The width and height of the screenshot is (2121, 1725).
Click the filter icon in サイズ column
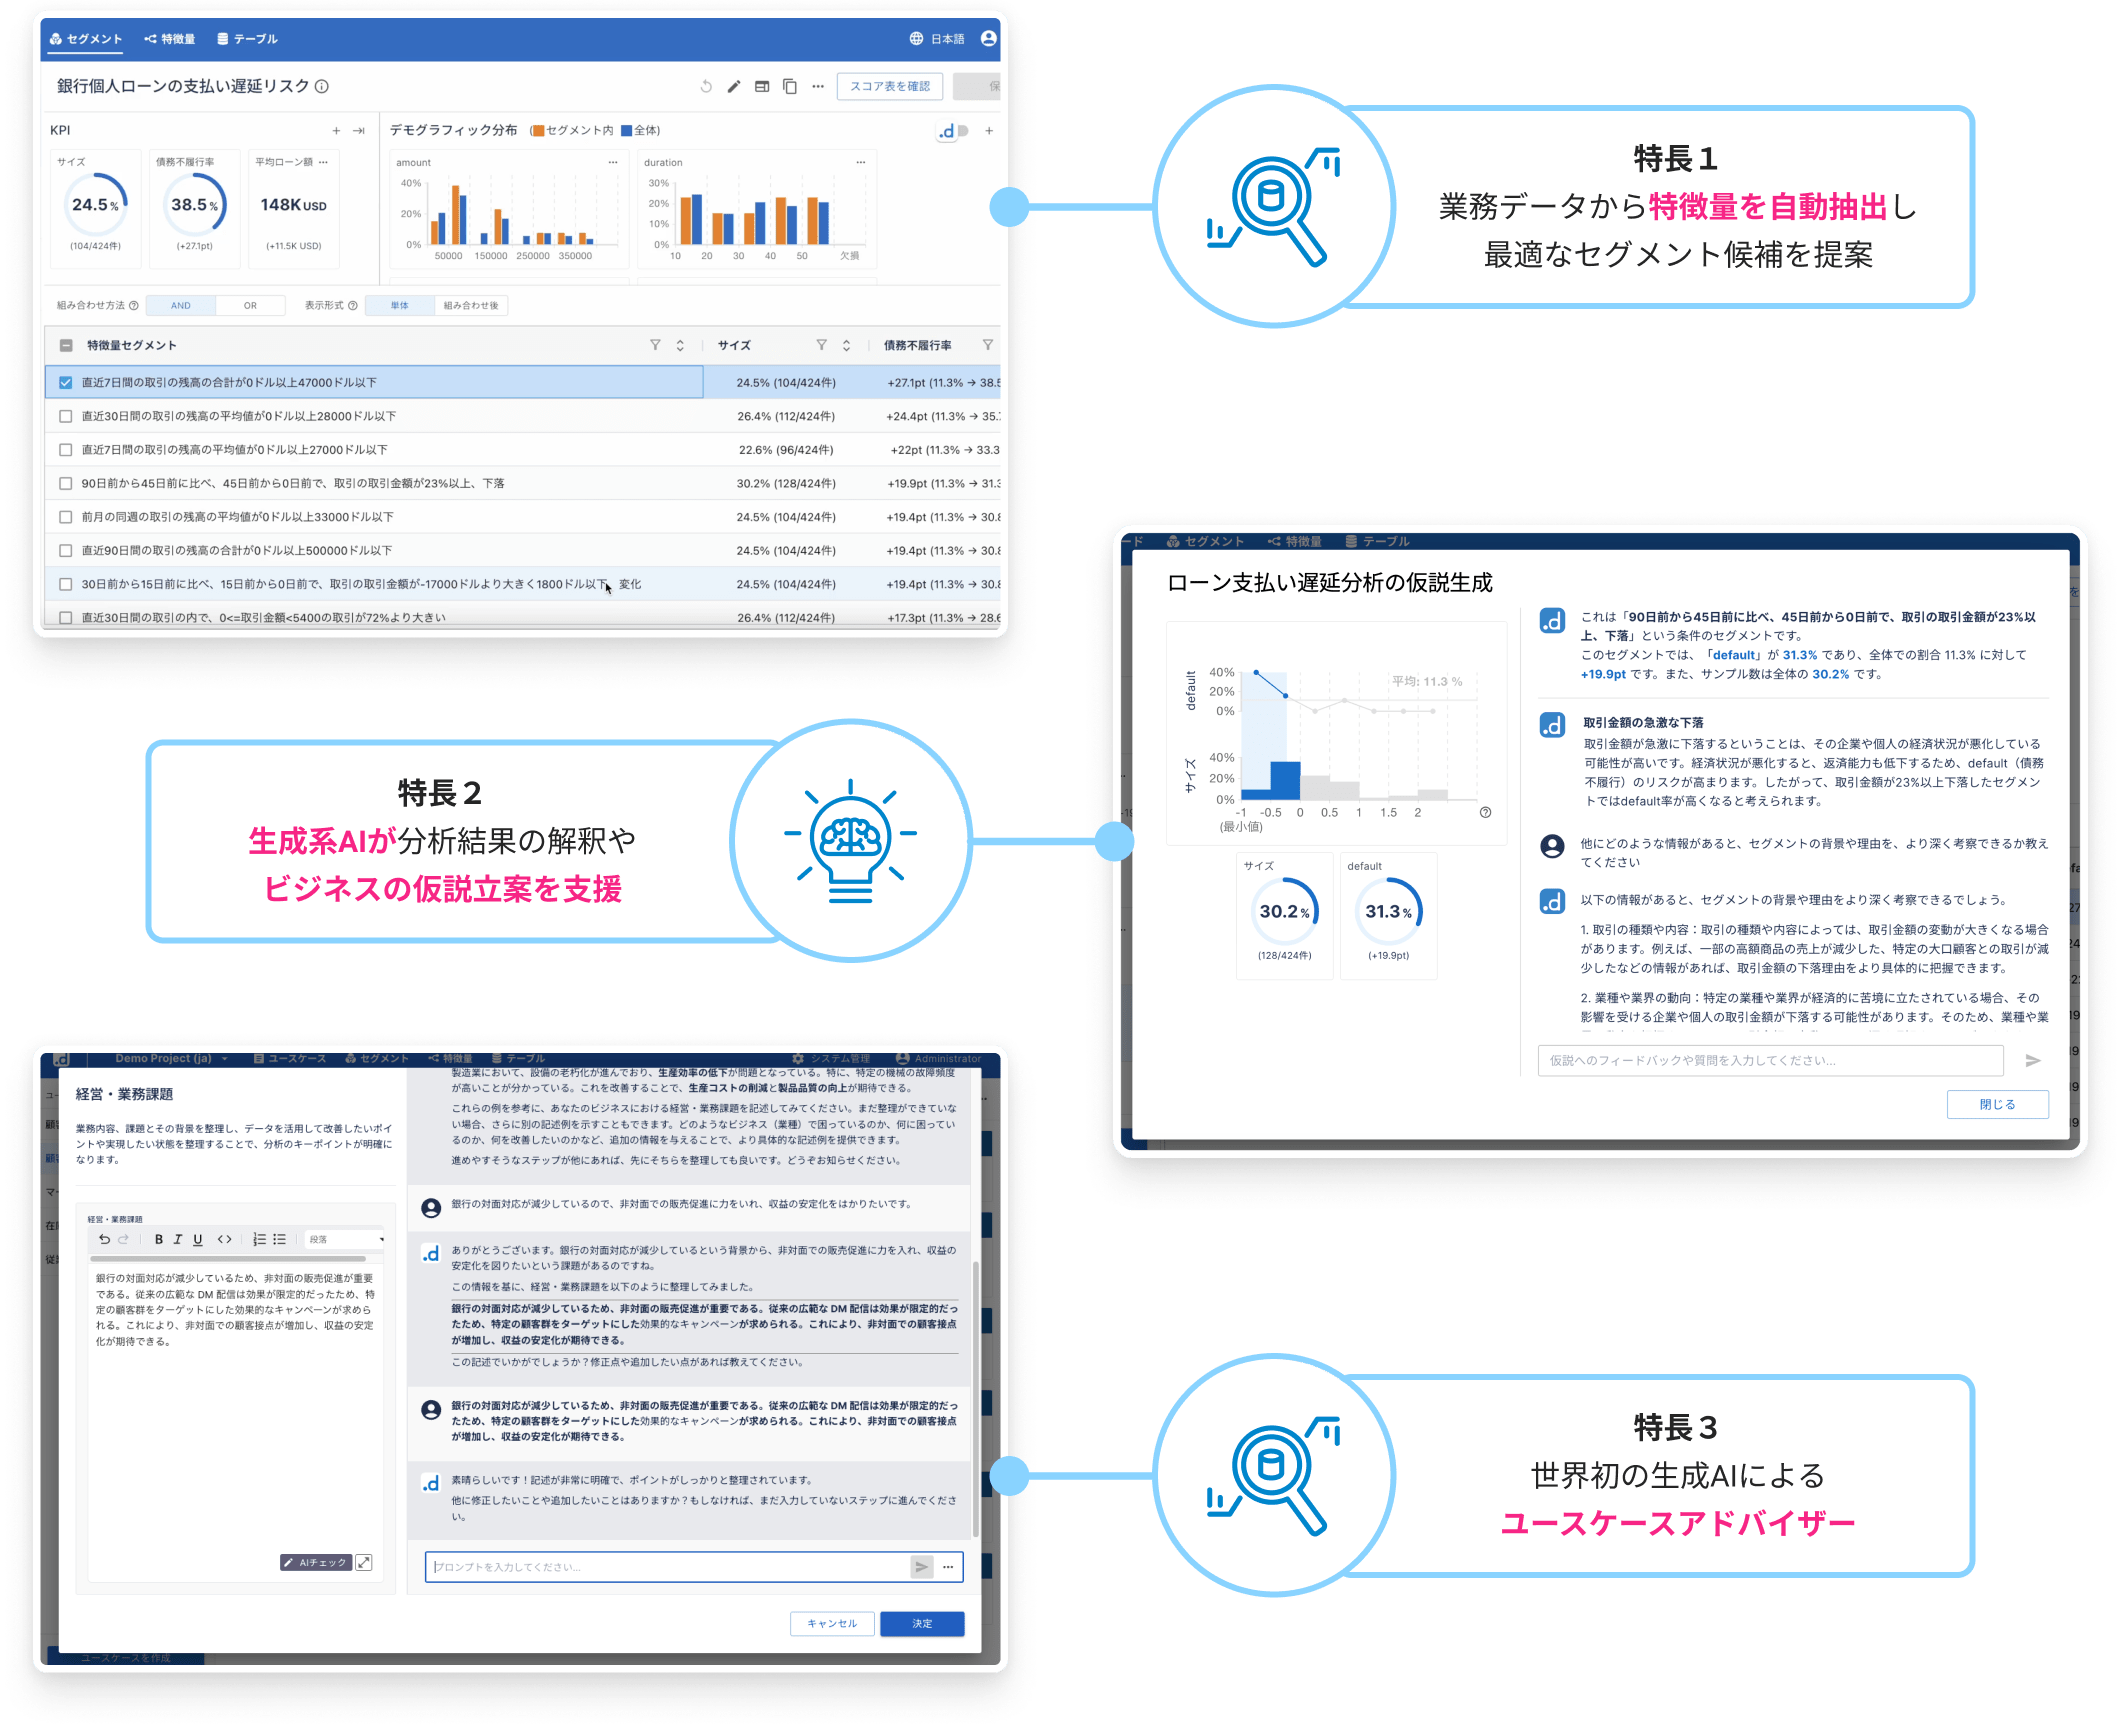click(x=821, y=346)
